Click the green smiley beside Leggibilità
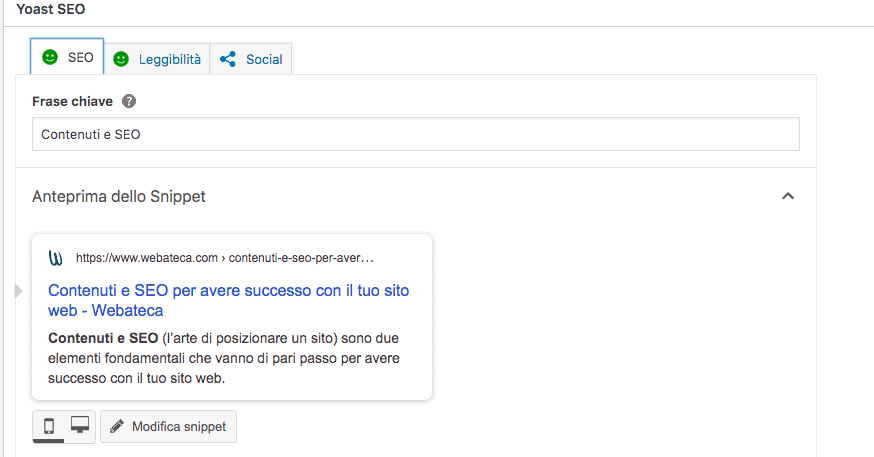 coord(121,59)
